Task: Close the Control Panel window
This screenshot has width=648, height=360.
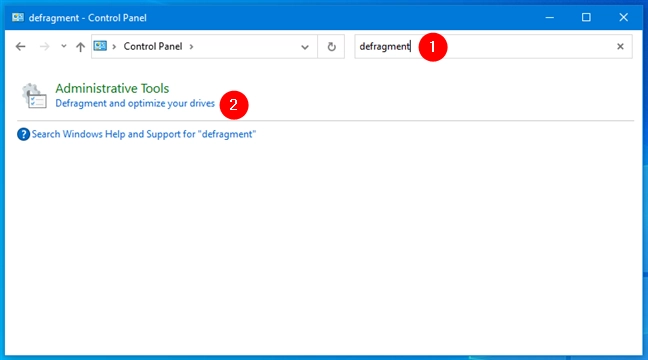Action: click(624, 17)
